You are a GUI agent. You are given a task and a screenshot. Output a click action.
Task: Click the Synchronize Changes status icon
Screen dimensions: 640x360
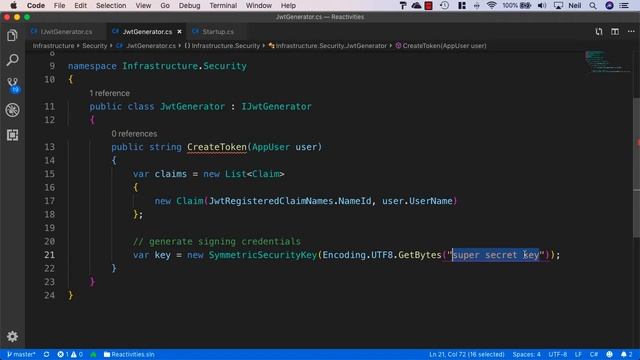[x=47, y=354]
